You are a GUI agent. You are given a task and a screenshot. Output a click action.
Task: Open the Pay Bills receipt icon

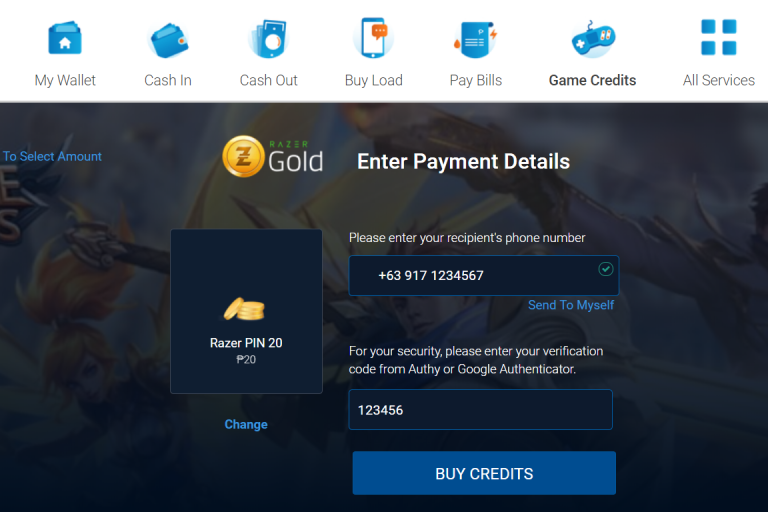(x=475, y=39)
